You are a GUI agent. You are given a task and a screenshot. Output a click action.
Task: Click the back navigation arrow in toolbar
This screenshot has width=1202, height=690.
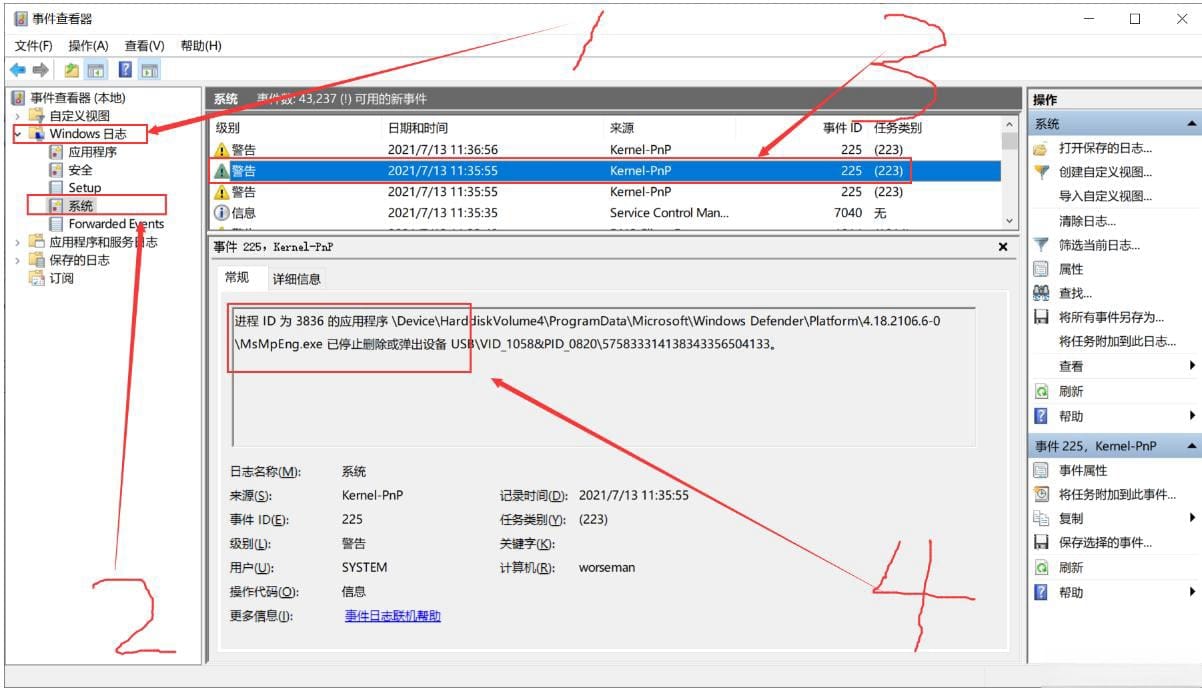coord(16,69)
